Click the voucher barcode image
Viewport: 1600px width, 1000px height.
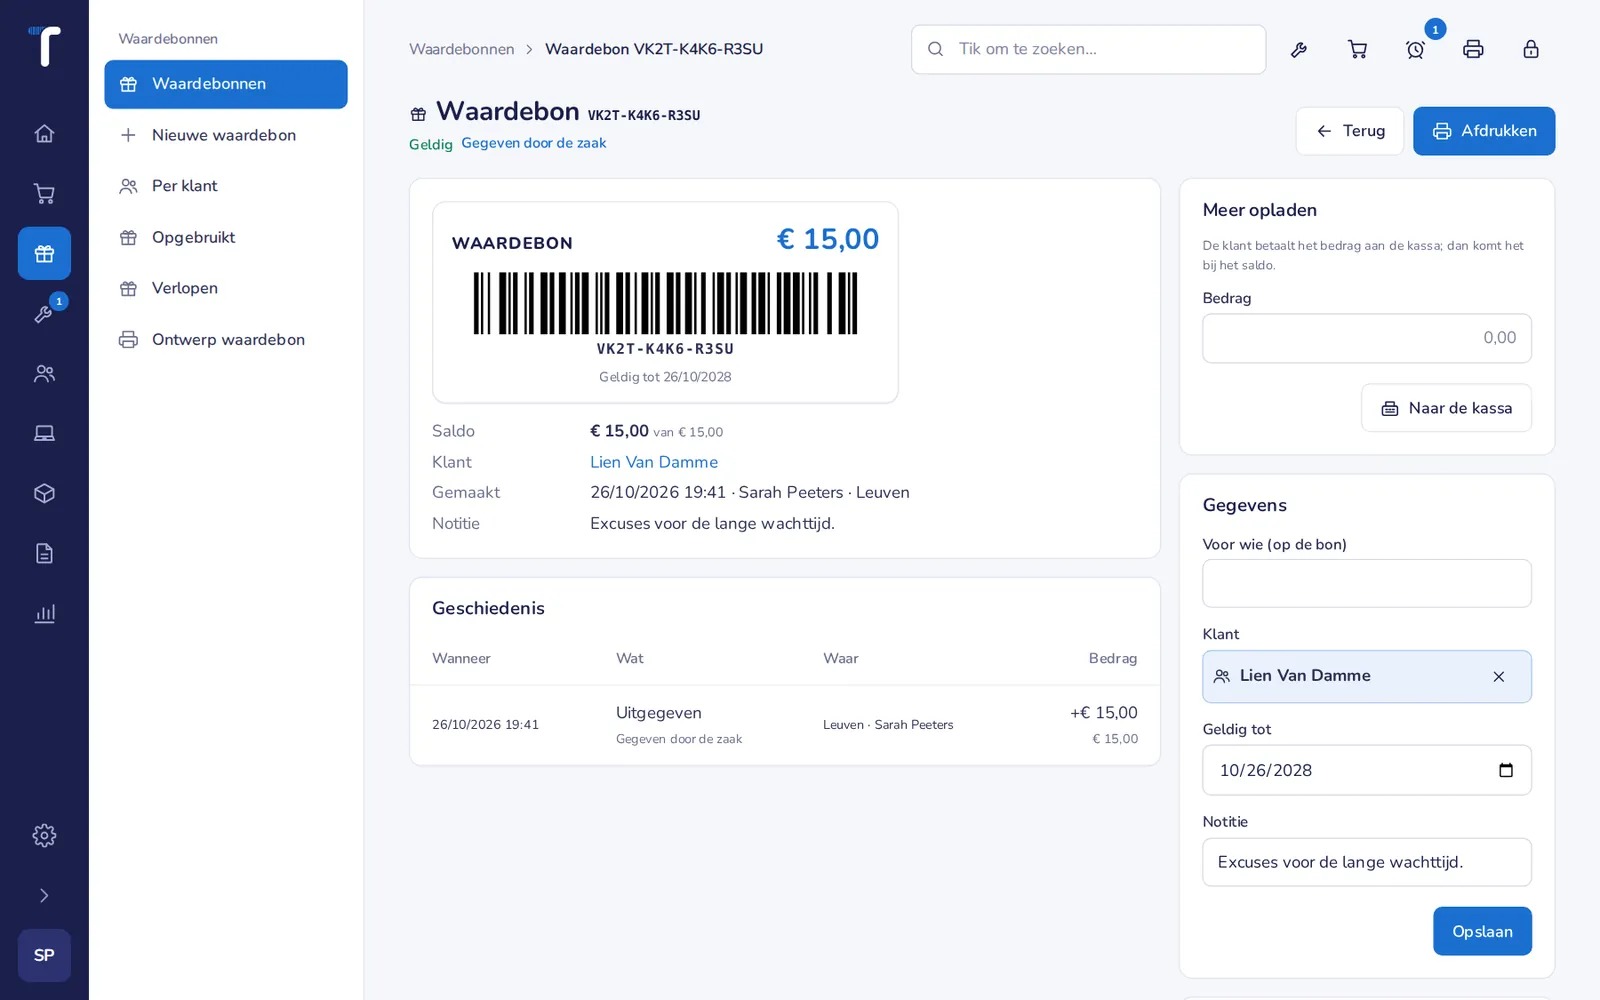tap(665, 303)
